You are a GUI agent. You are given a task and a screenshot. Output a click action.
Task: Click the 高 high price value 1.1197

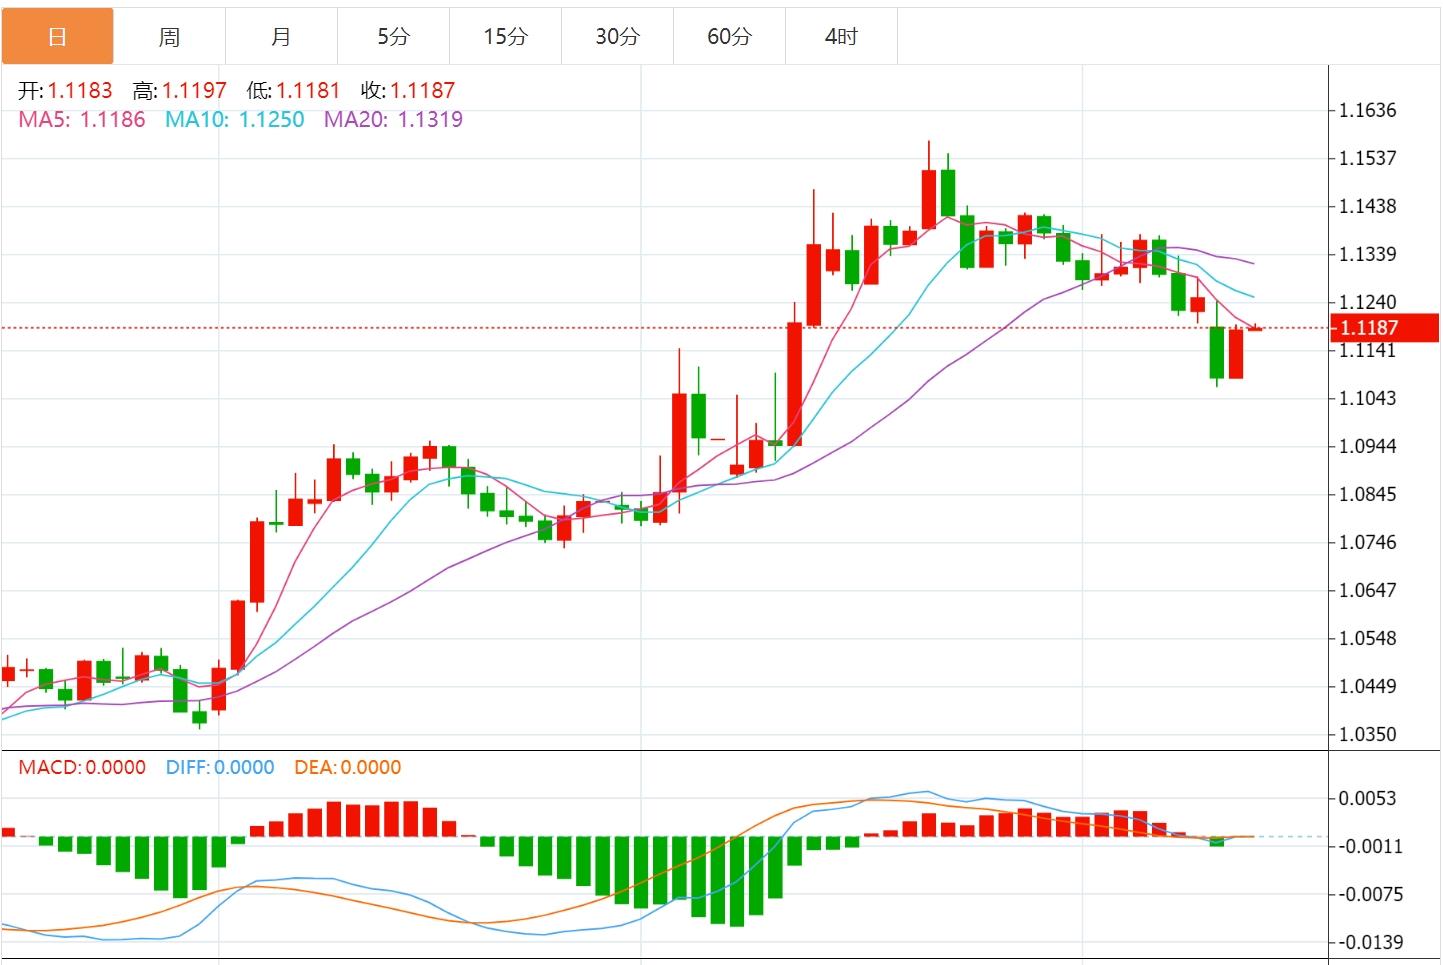pos(195,91)
